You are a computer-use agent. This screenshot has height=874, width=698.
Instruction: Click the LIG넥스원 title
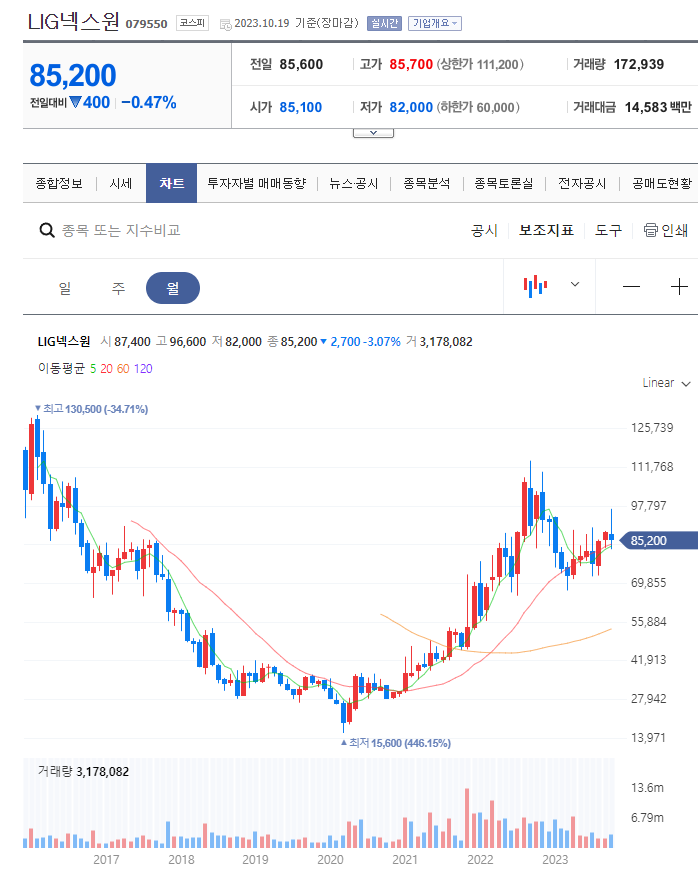tap(74, 22)
